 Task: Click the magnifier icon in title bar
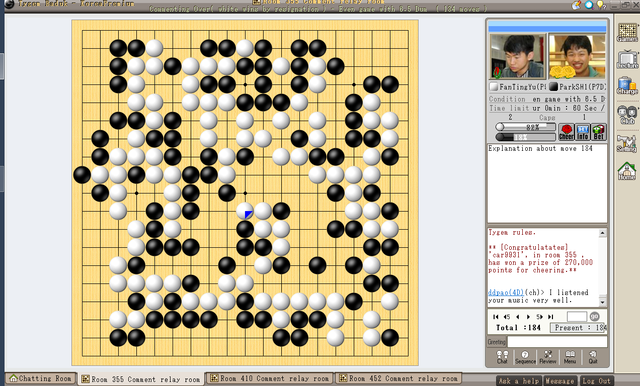coord(589,4)
